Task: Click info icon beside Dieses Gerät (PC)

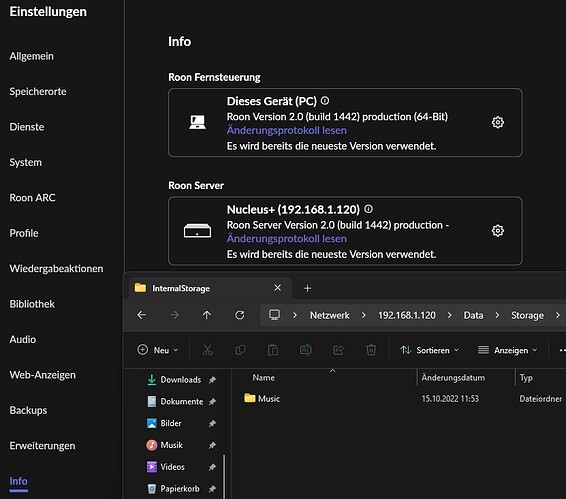Action: click(325, 101)
